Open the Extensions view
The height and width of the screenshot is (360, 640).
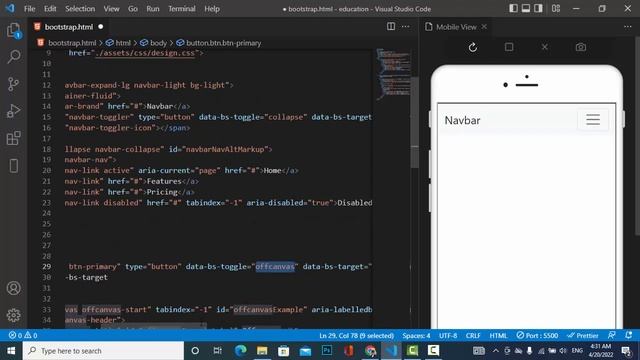pos(13,138)
